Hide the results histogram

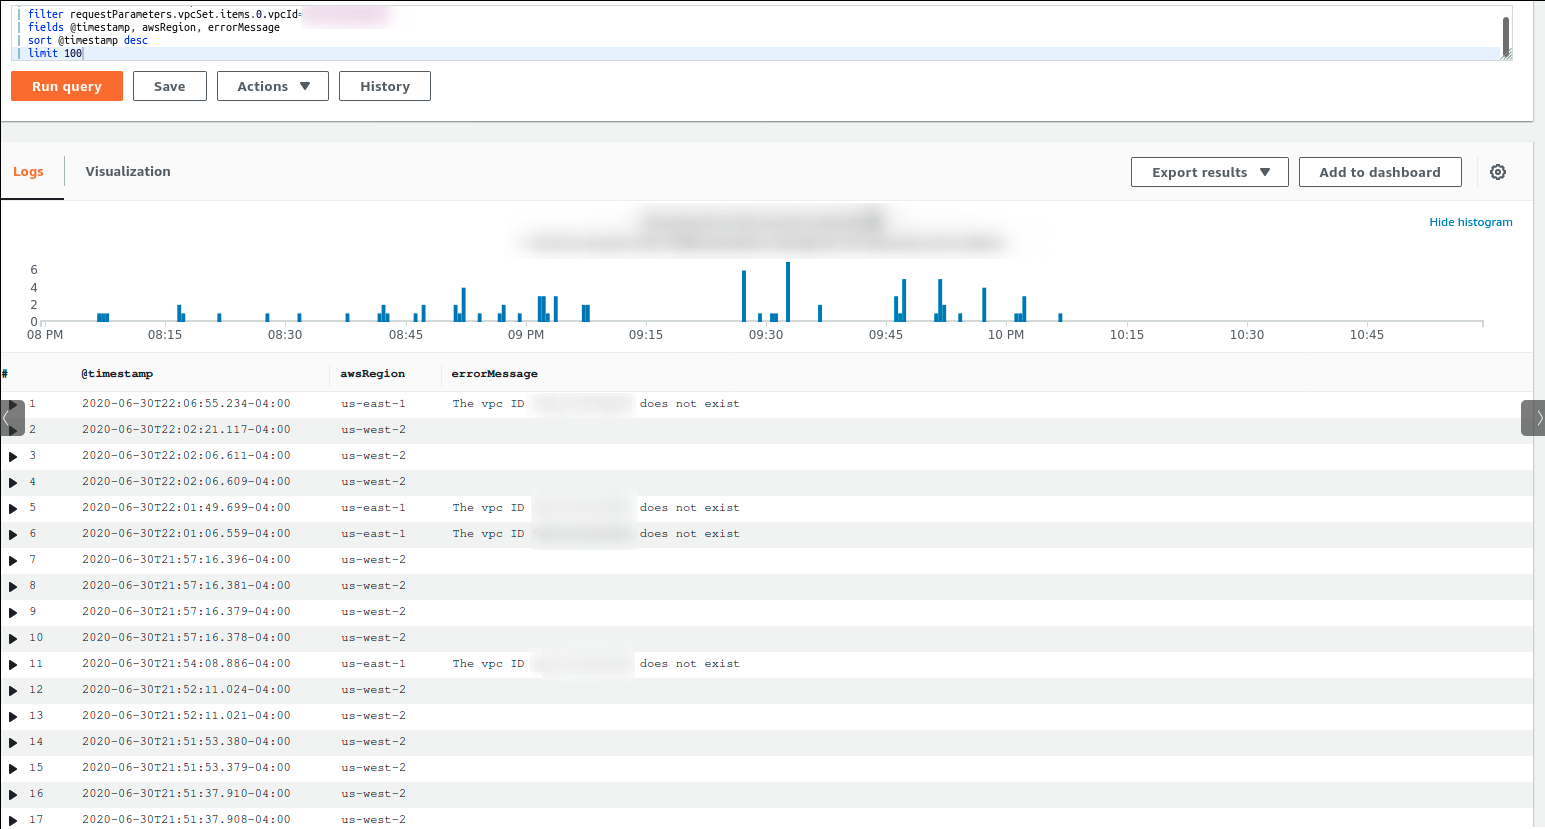[1470, 221]
